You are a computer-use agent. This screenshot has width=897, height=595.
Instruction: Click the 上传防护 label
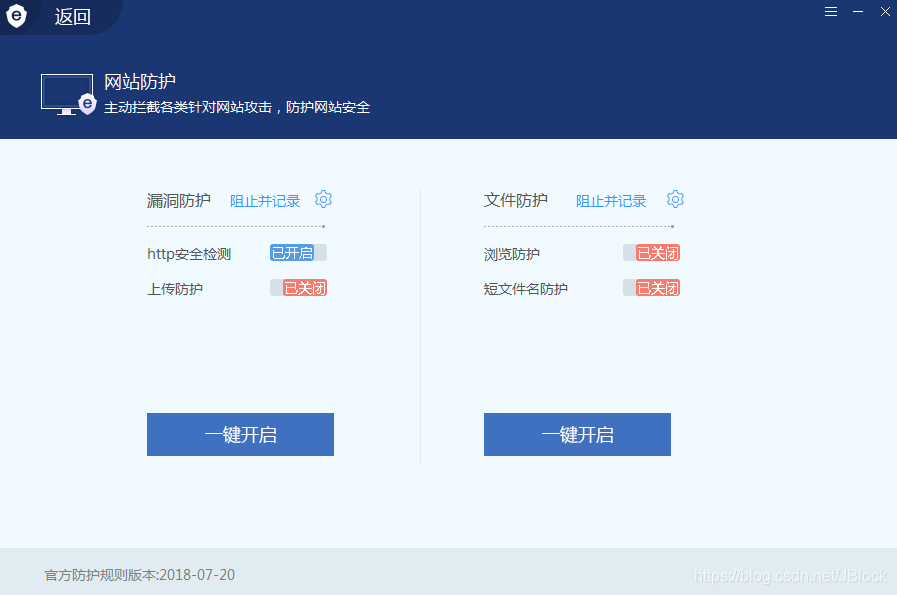click(x=175, y=289)
